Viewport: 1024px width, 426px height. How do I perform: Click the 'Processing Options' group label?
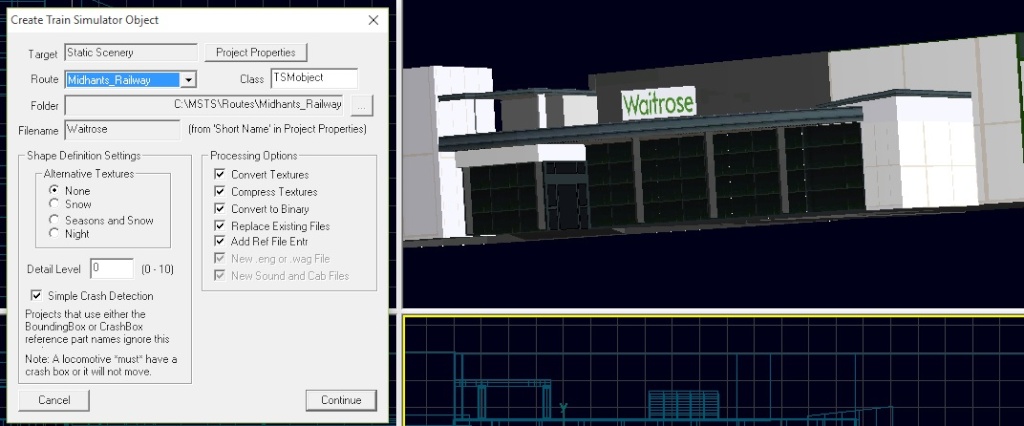click(253, 156)
